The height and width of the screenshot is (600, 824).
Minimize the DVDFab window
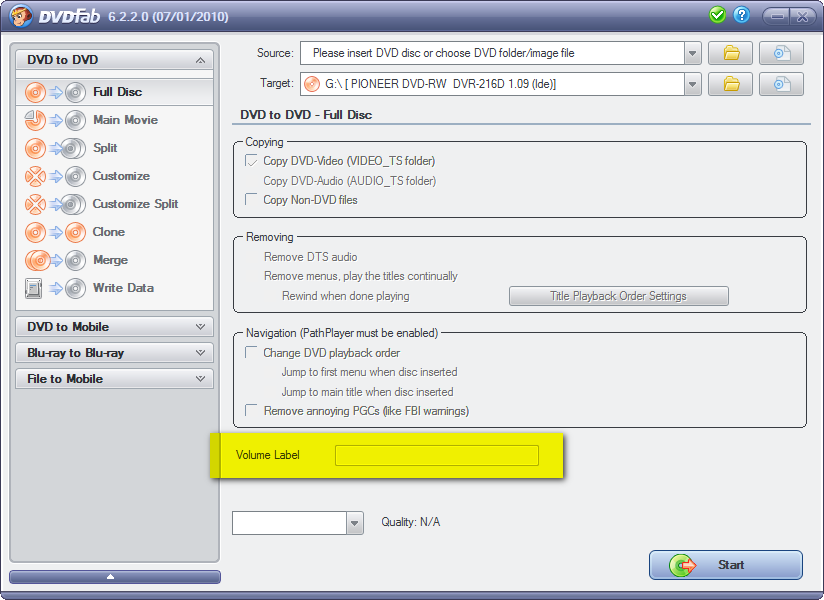[777, 16]
